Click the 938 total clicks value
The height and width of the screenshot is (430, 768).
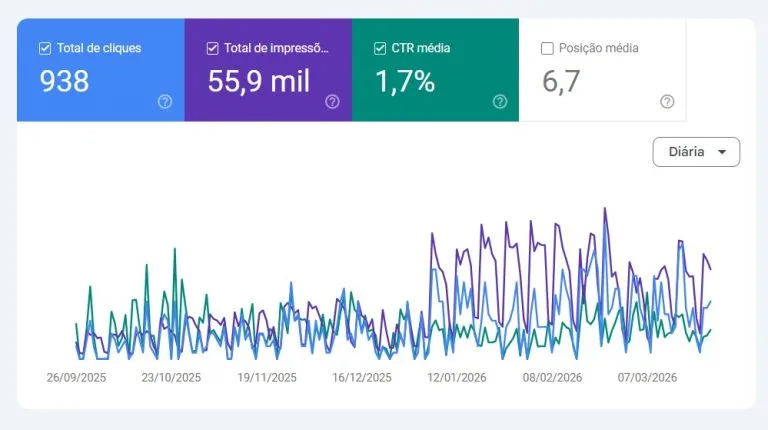(x=64, y=82)
